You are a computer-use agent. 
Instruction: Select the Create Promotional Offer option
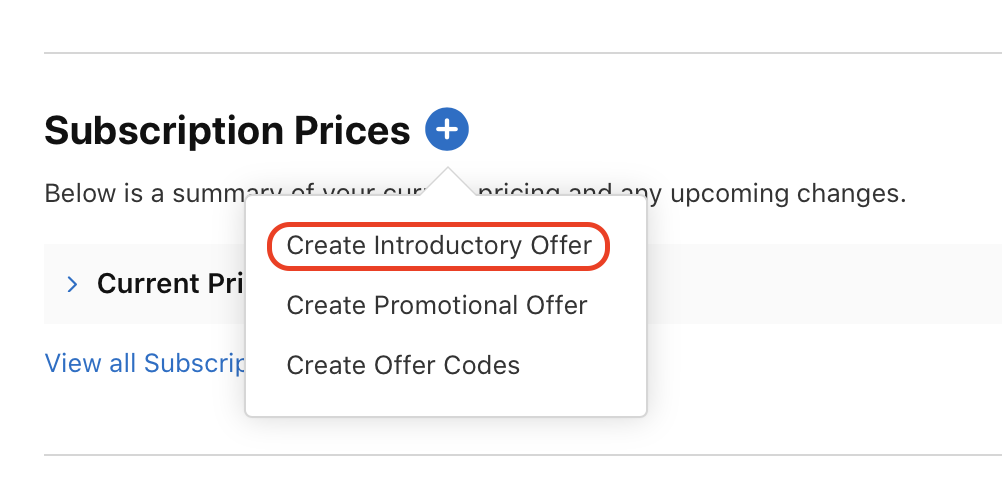point(437,305)
